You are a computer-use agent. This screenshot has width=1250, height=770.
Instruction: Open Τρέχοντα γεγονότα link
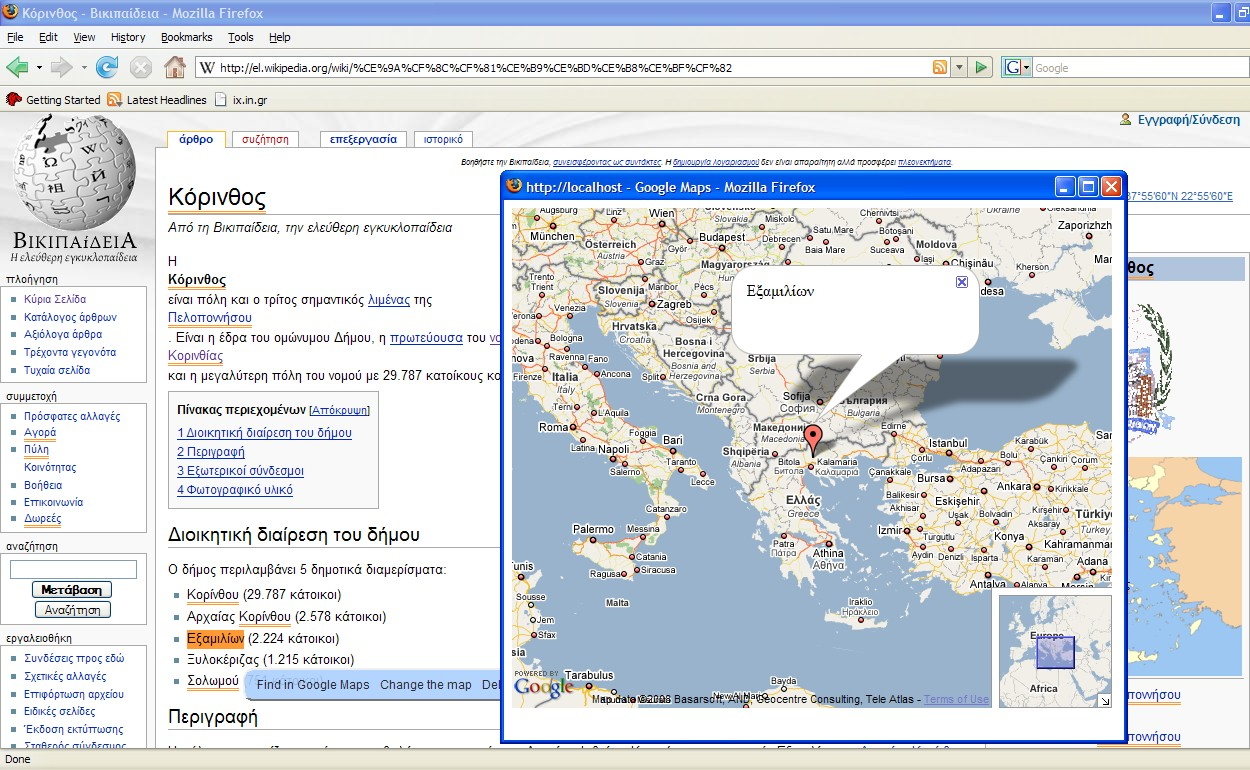(x=70, y=352)
